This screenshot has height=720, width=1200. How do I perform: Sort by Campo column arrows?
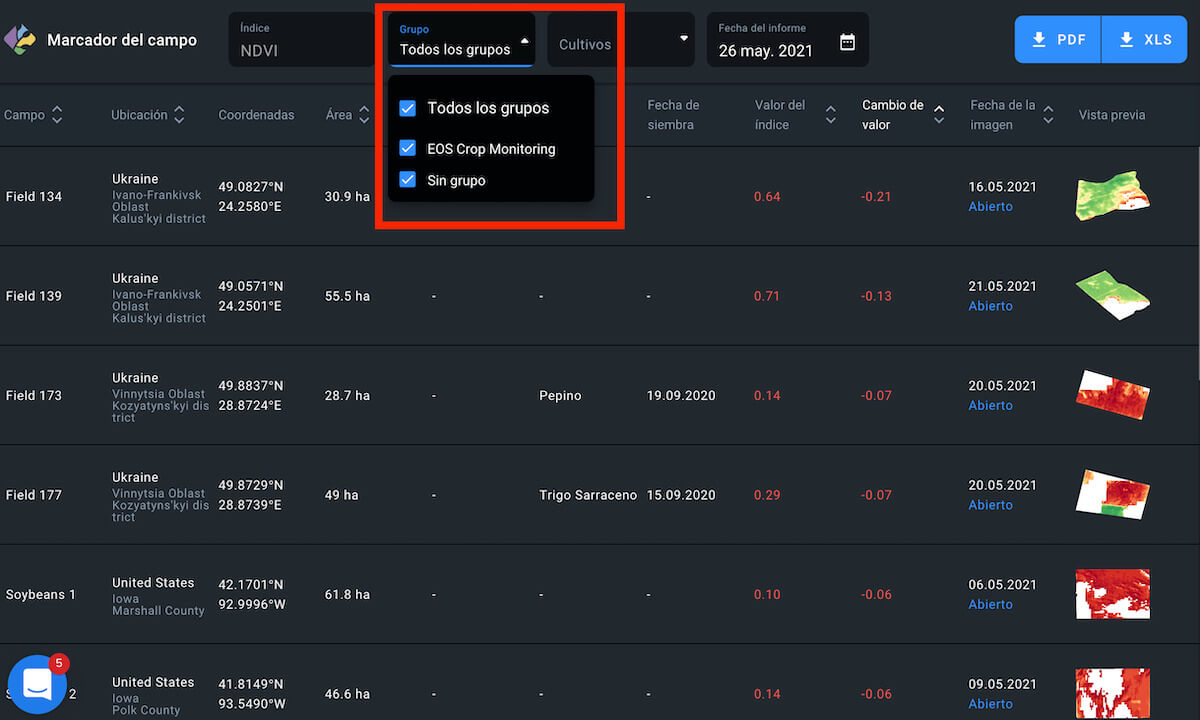[57, 115]
